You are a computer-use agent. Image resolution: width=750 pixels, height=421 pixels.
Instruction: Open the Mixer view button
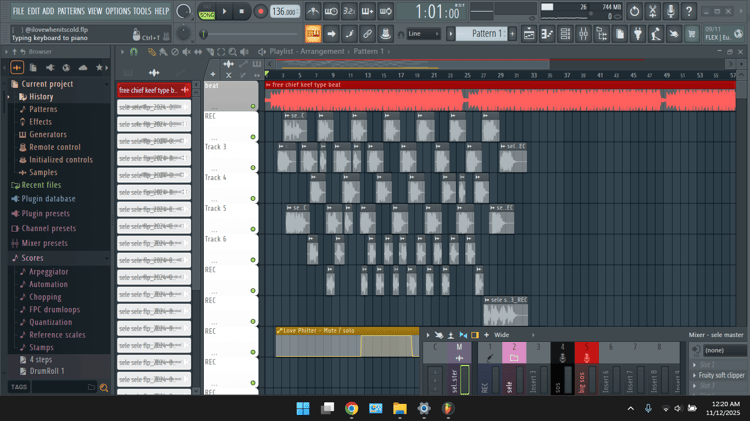pos(584,34)
